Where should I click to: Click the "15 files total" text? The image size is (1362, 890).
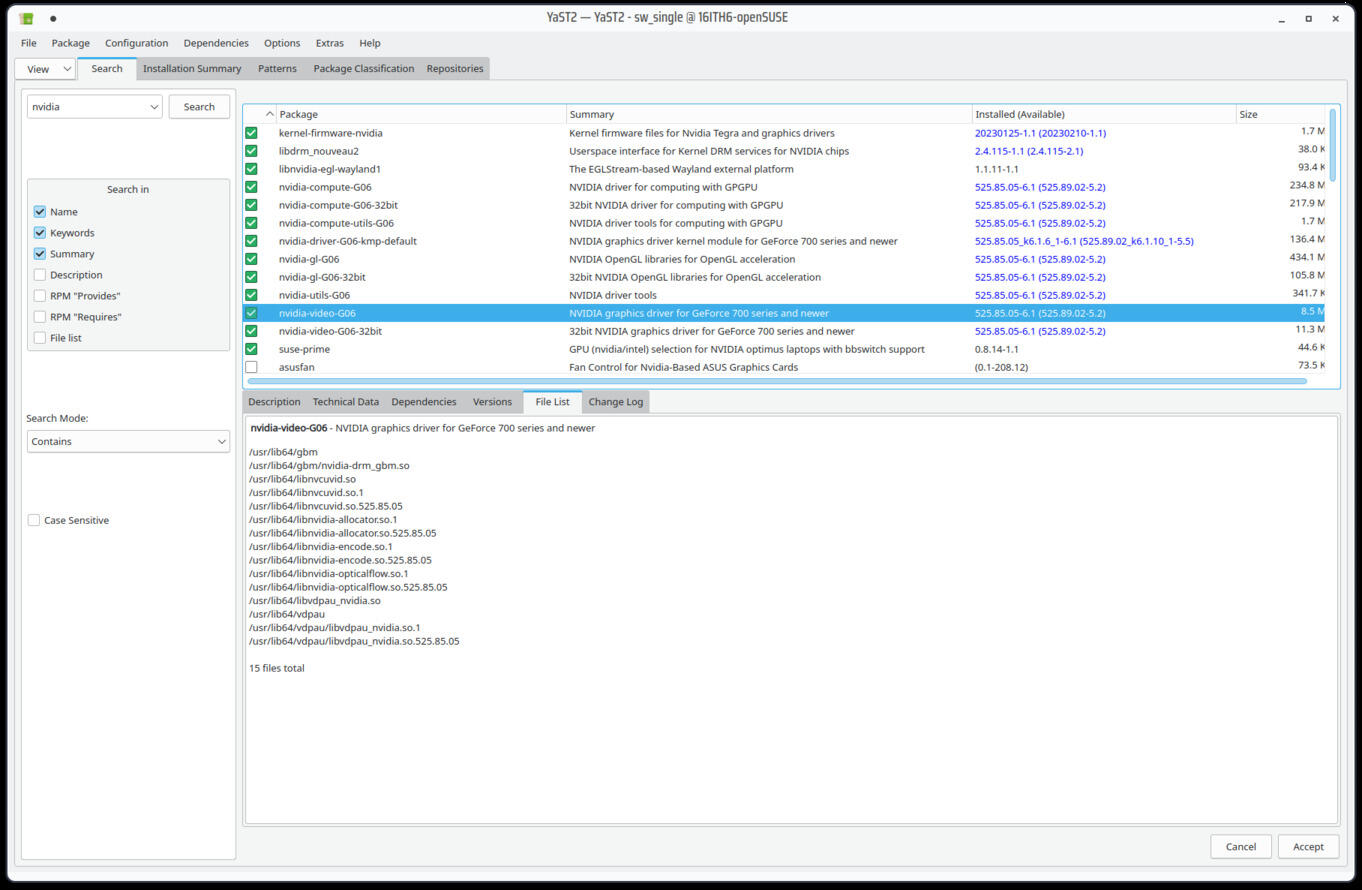277,668
